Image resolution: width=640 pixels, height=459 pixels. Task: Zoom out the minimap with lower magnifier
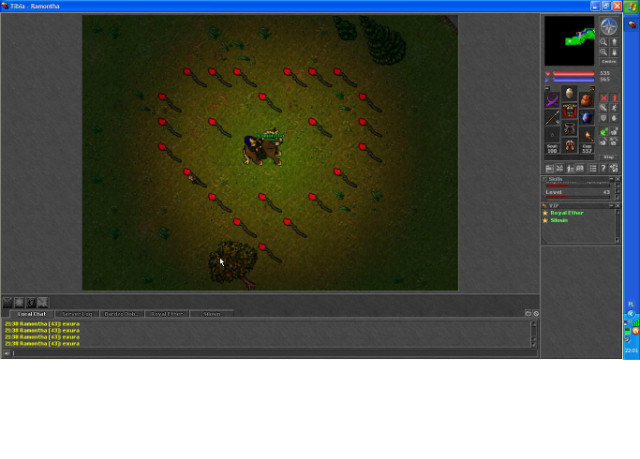tap(603, 52)
